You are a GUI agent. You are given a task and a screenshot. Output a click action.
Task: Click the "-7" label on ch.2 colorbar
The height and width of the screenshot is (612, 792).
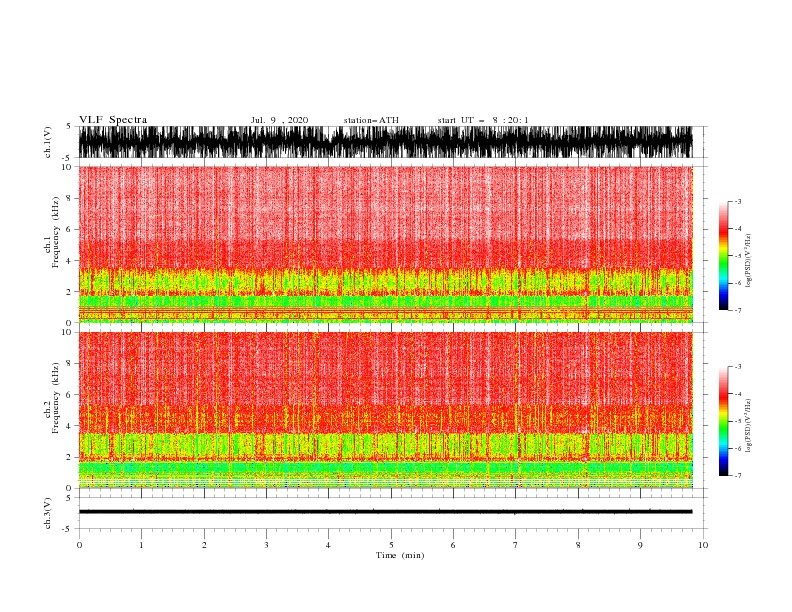click(737, 475)
